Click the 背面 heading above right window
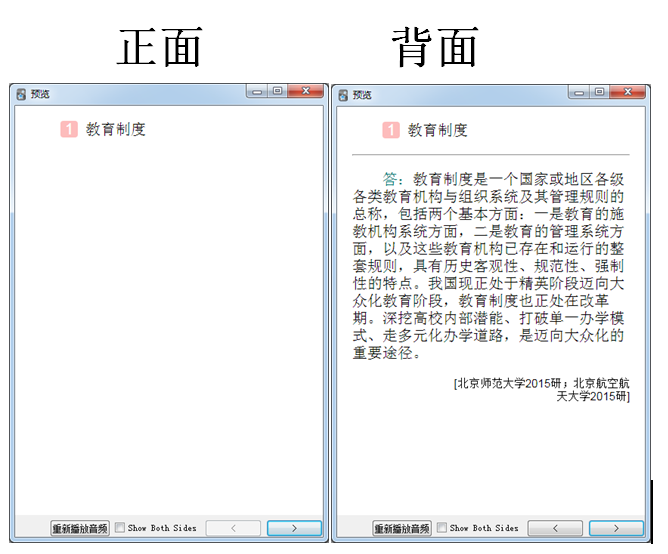The image size is (668, 554). 435,47
